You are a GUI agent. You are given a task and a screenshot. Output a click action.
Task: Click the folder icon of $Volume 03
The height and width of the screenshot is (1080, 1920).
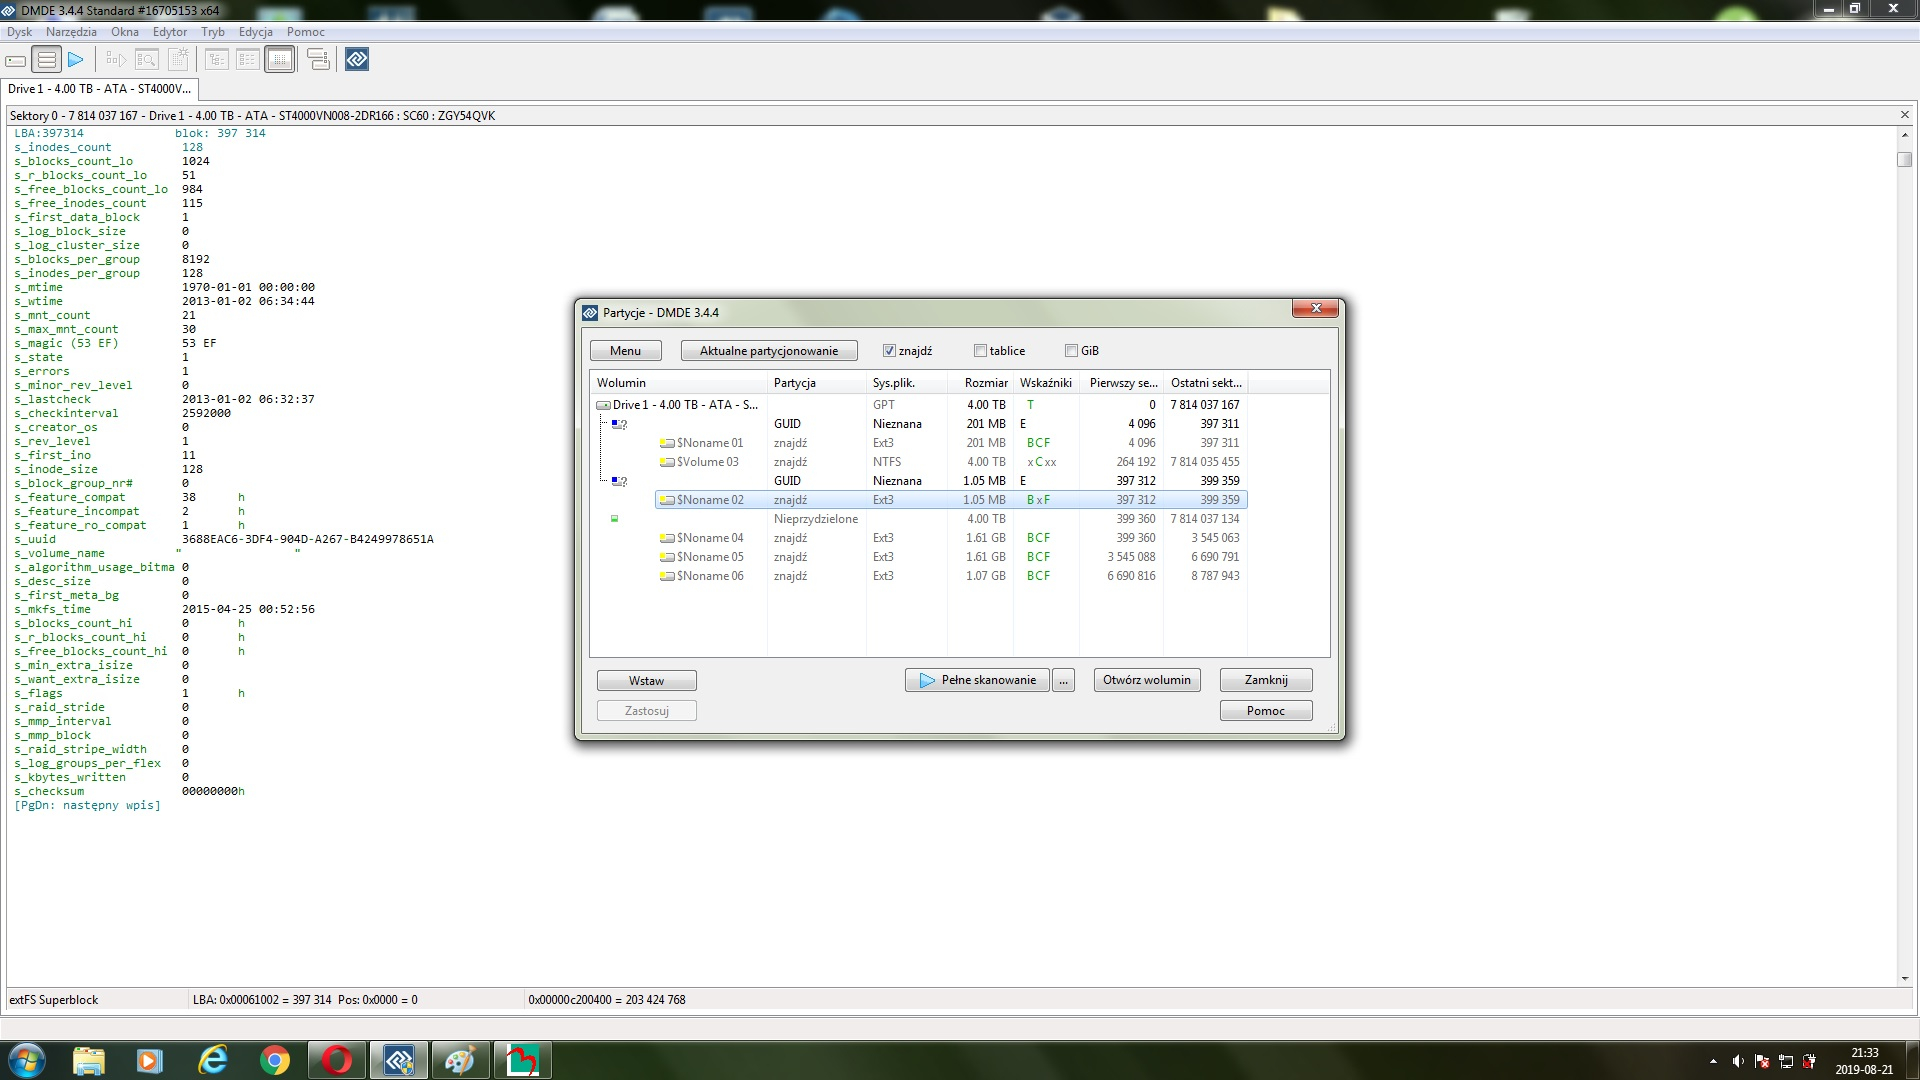pos(667,462)
